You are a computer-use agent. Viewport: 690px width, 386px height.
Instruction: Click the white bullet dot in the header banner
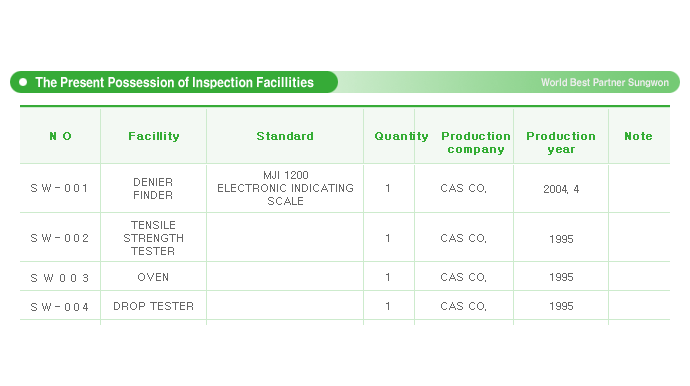coord(23,82)
